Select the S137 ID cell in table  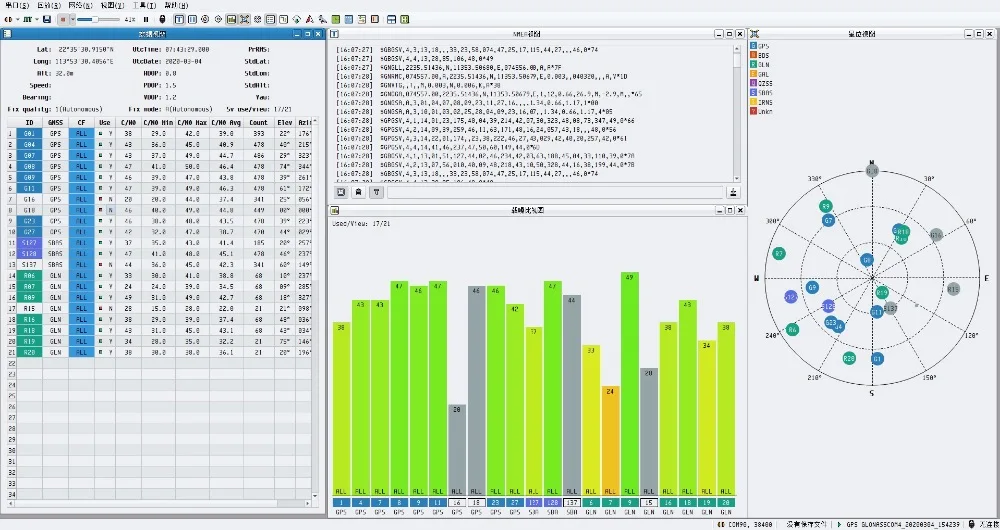[29, 265]
